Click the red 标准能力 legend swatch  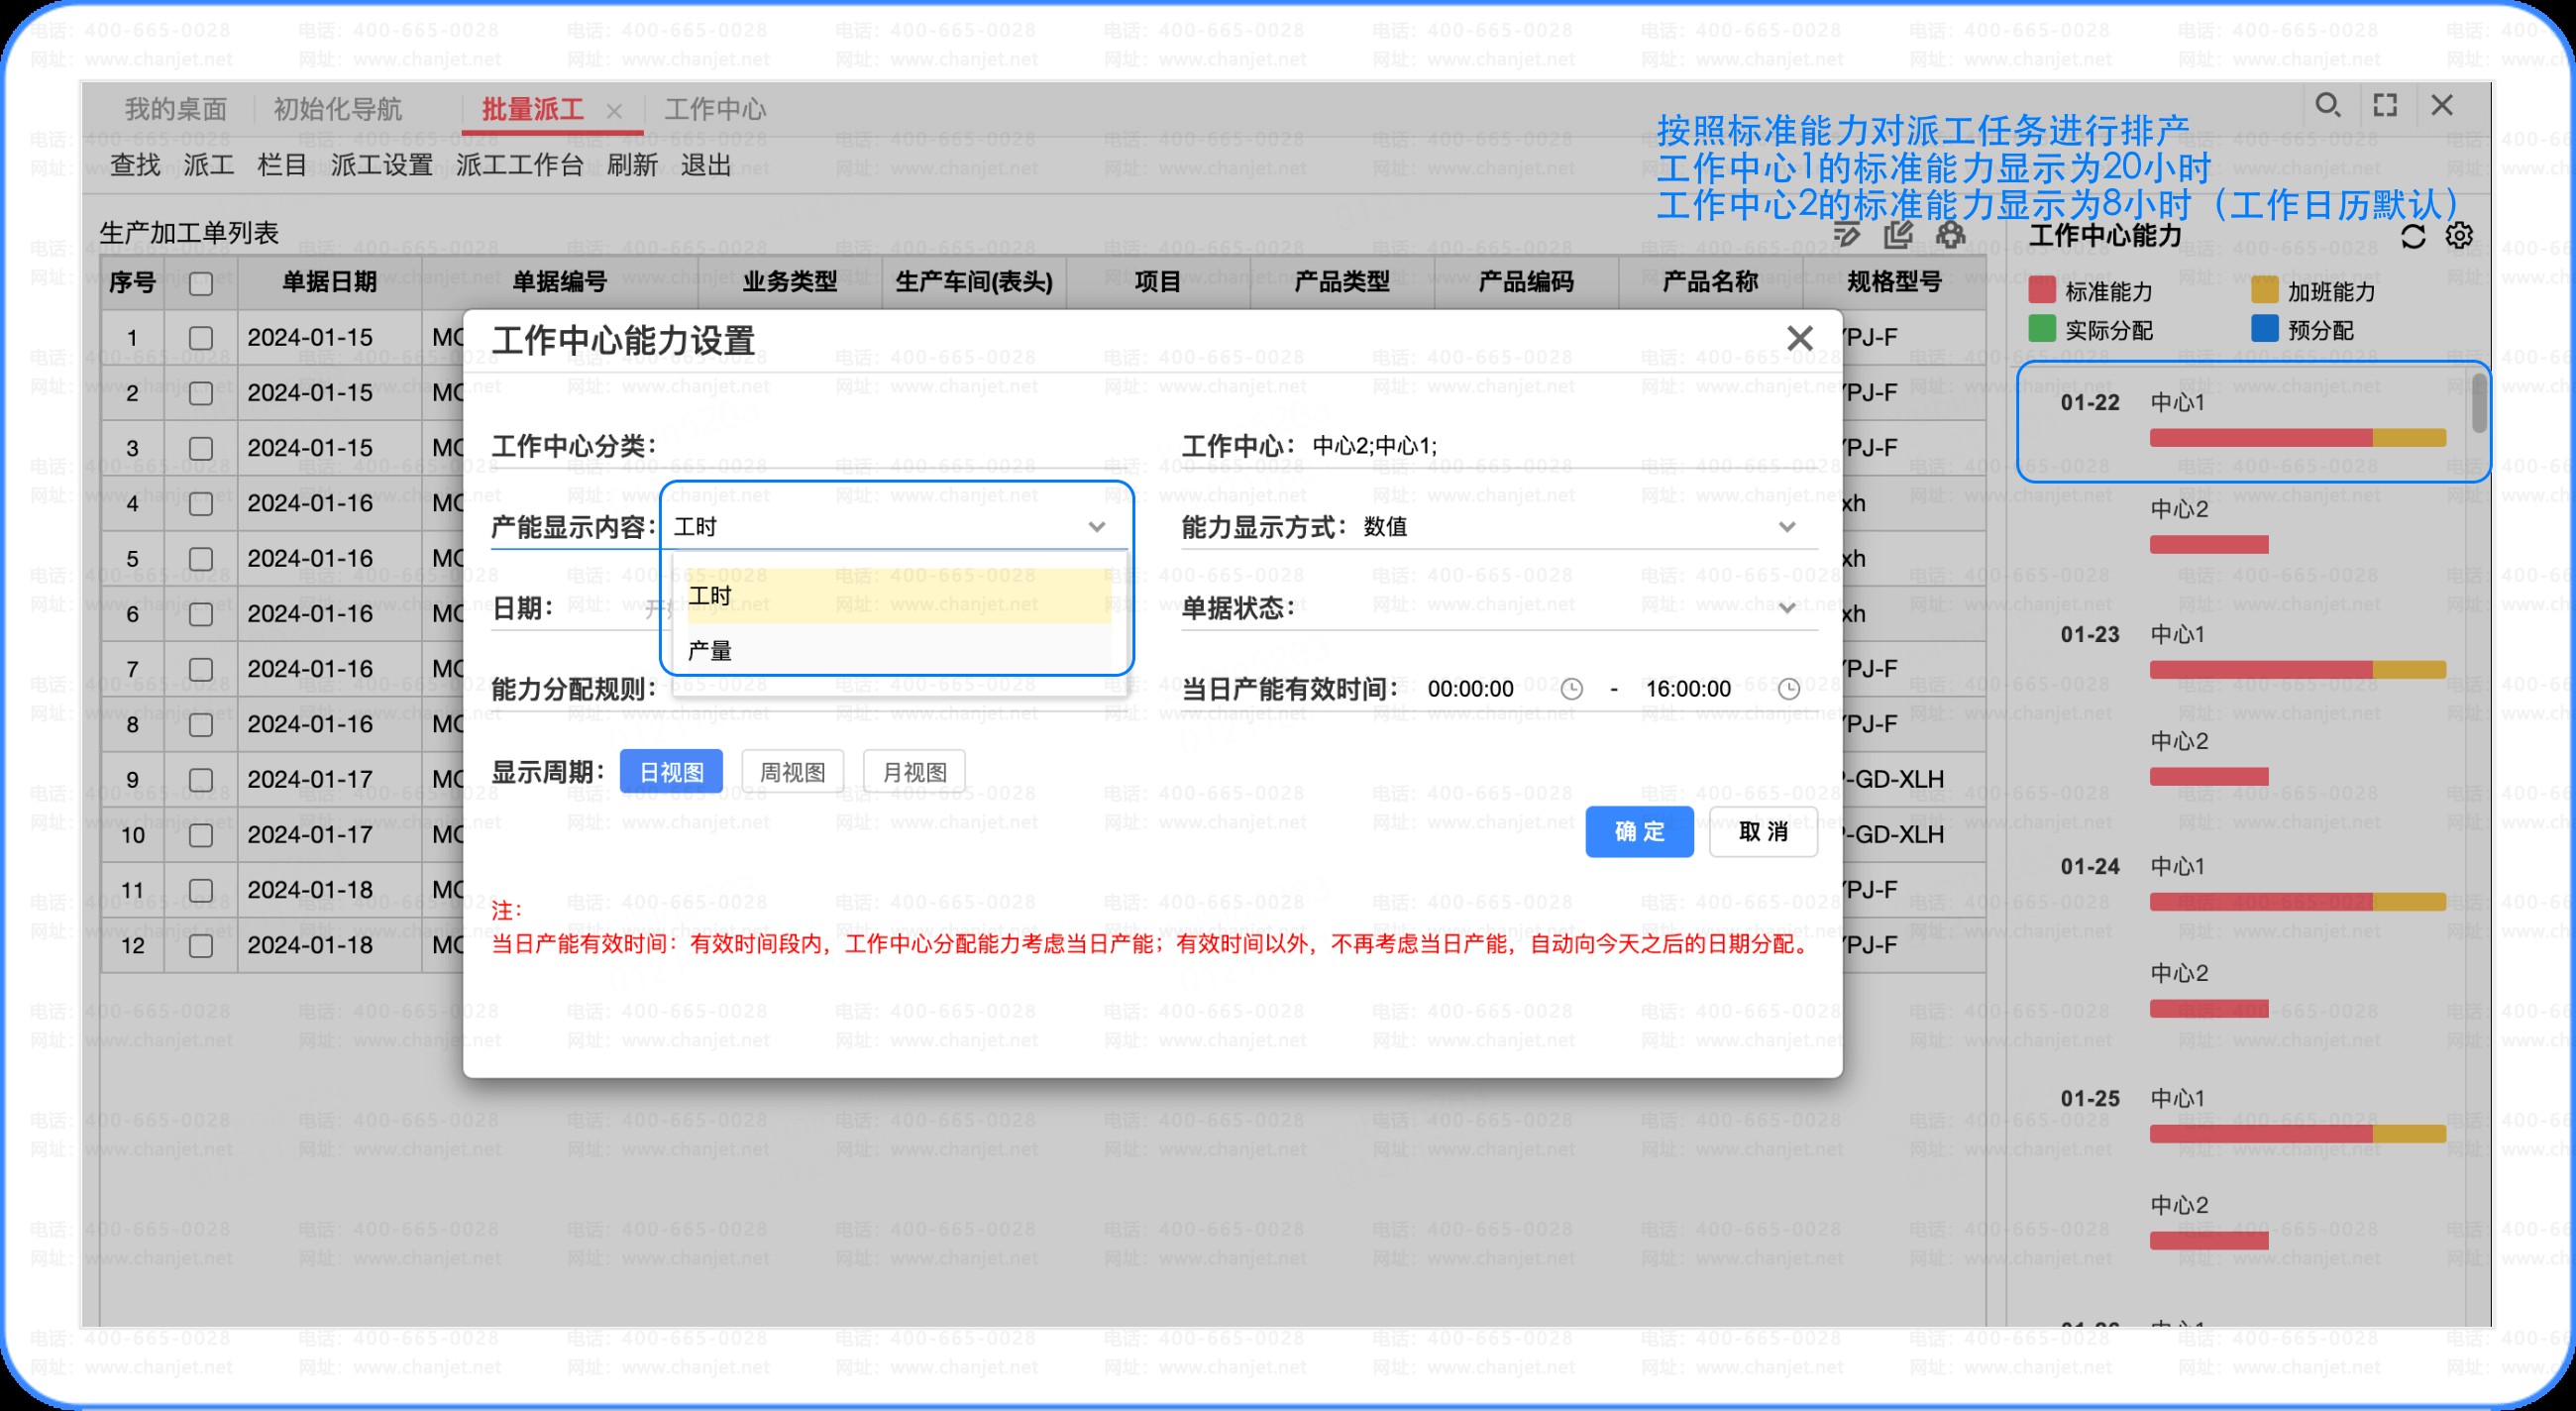click(x=2042, y=290)
